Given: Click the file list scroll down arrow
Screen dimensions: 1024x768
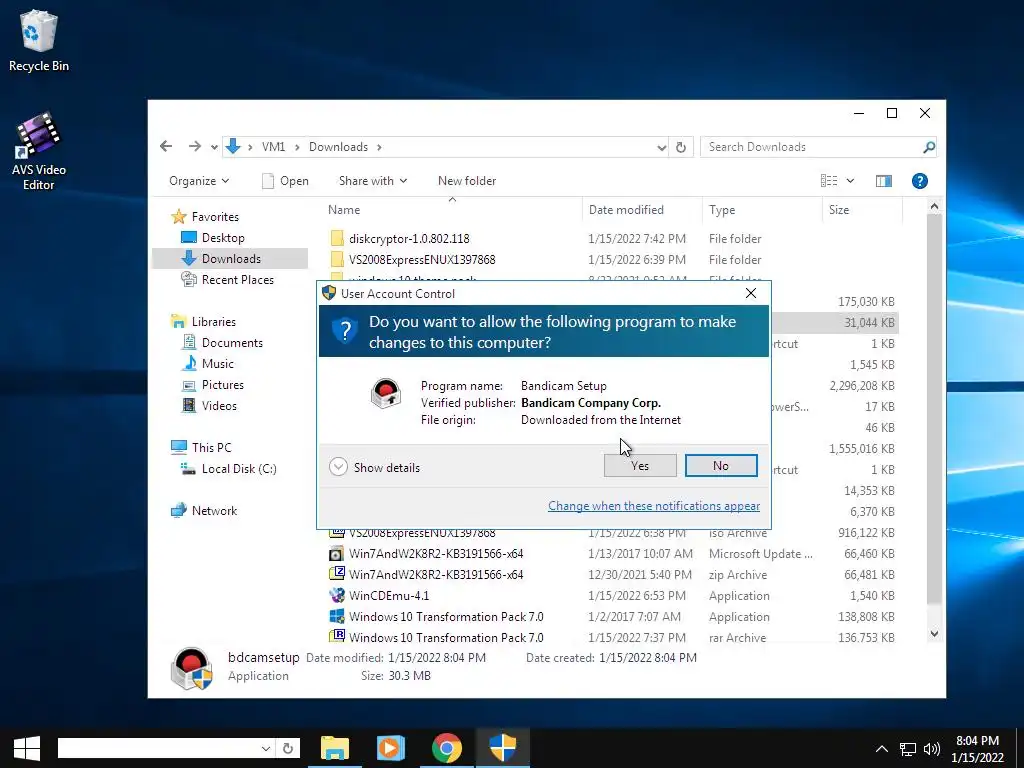Looking at the screenshot, I should point(934,633).
